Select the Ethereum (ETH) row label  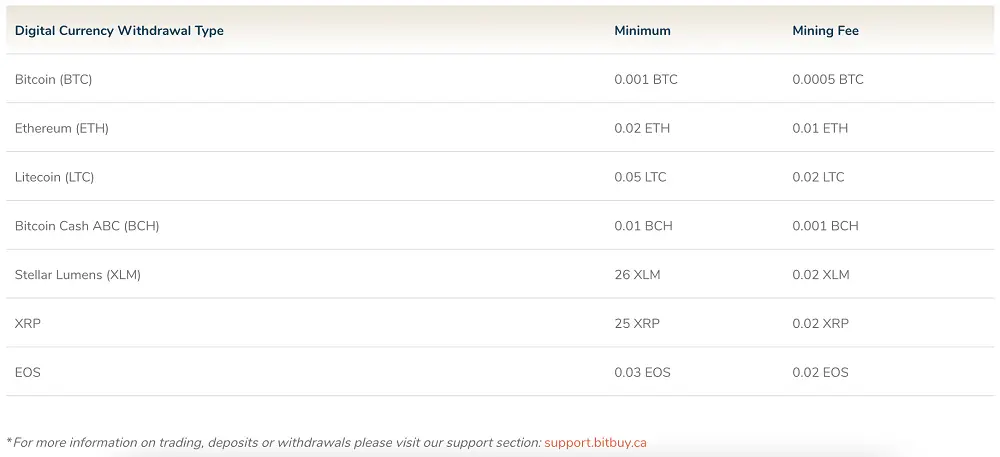(x=62, y=128)
